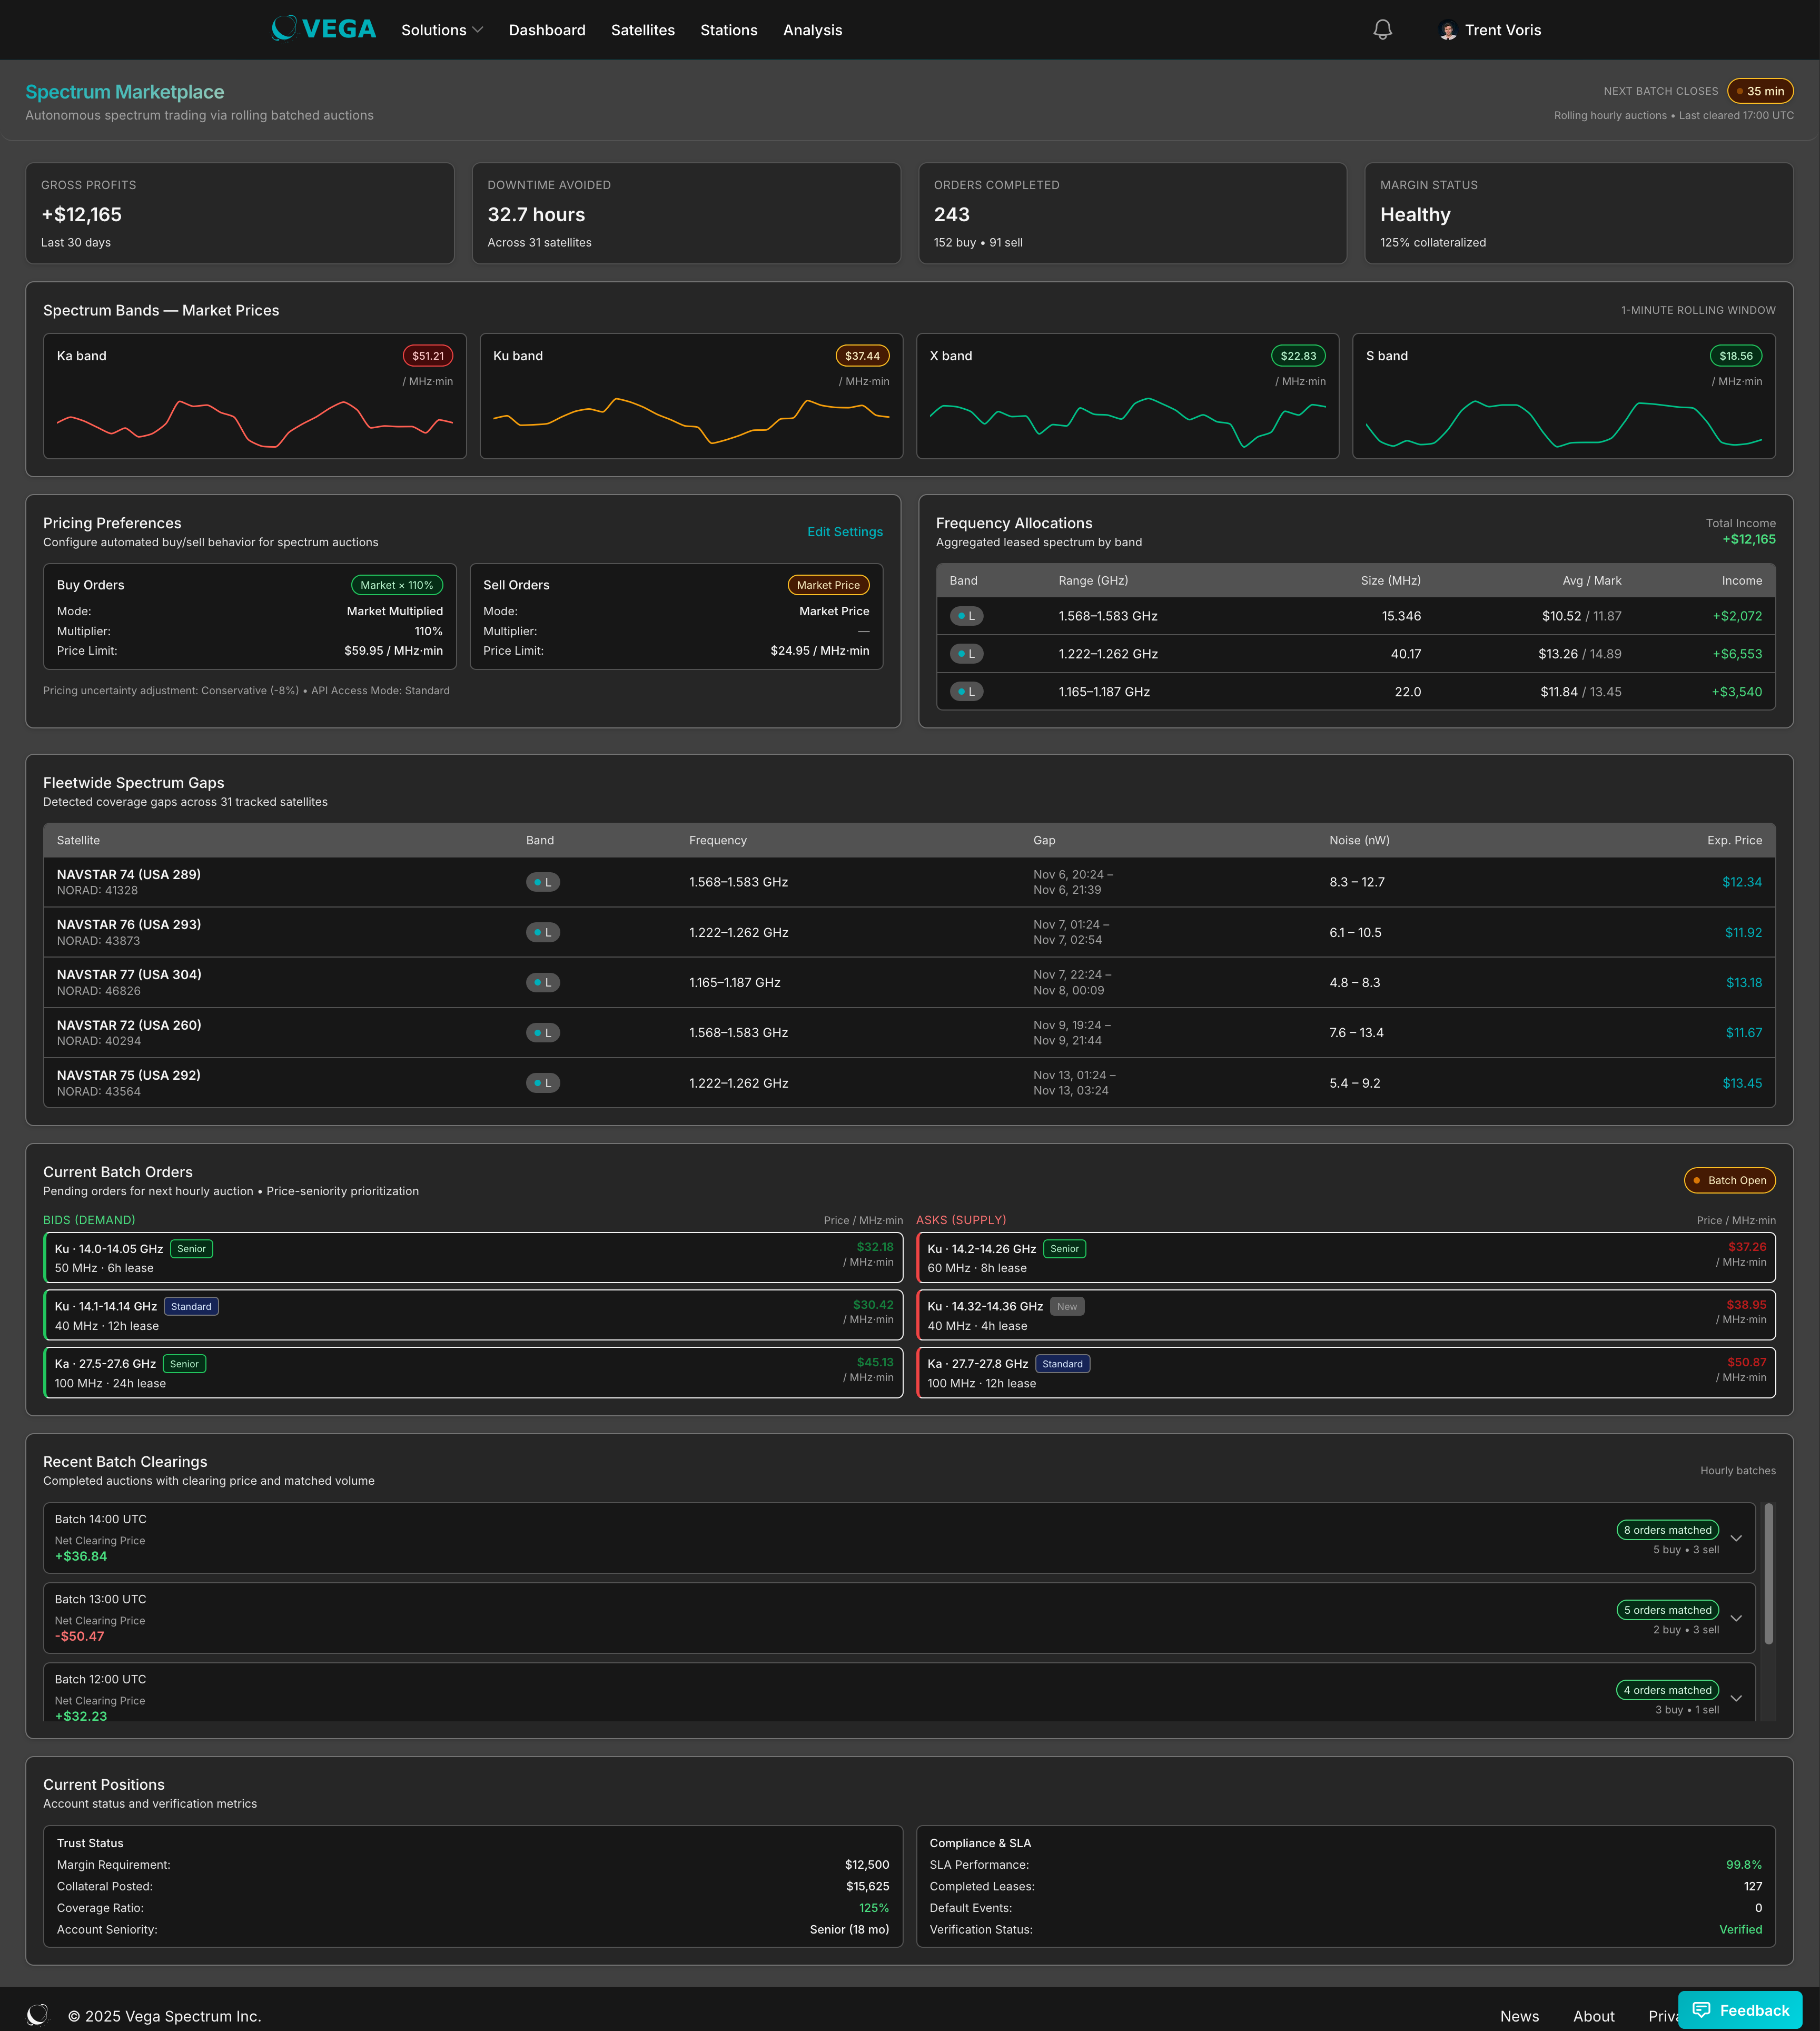Click the $51.21 Ka band price badge
Screen dimensions: 1820x2031
coord(427,355)
